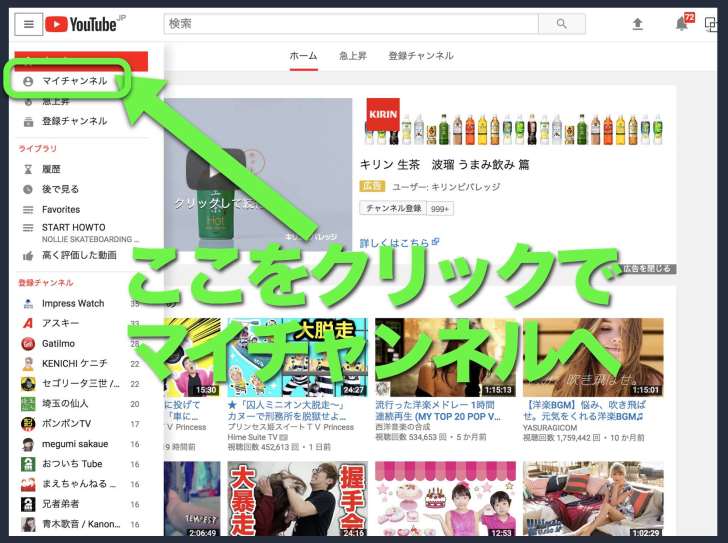The height and width of the screenshot is (543, 728).
Task: Open 登録チャンネル in the sidebar
Action: tap(74, 122)
